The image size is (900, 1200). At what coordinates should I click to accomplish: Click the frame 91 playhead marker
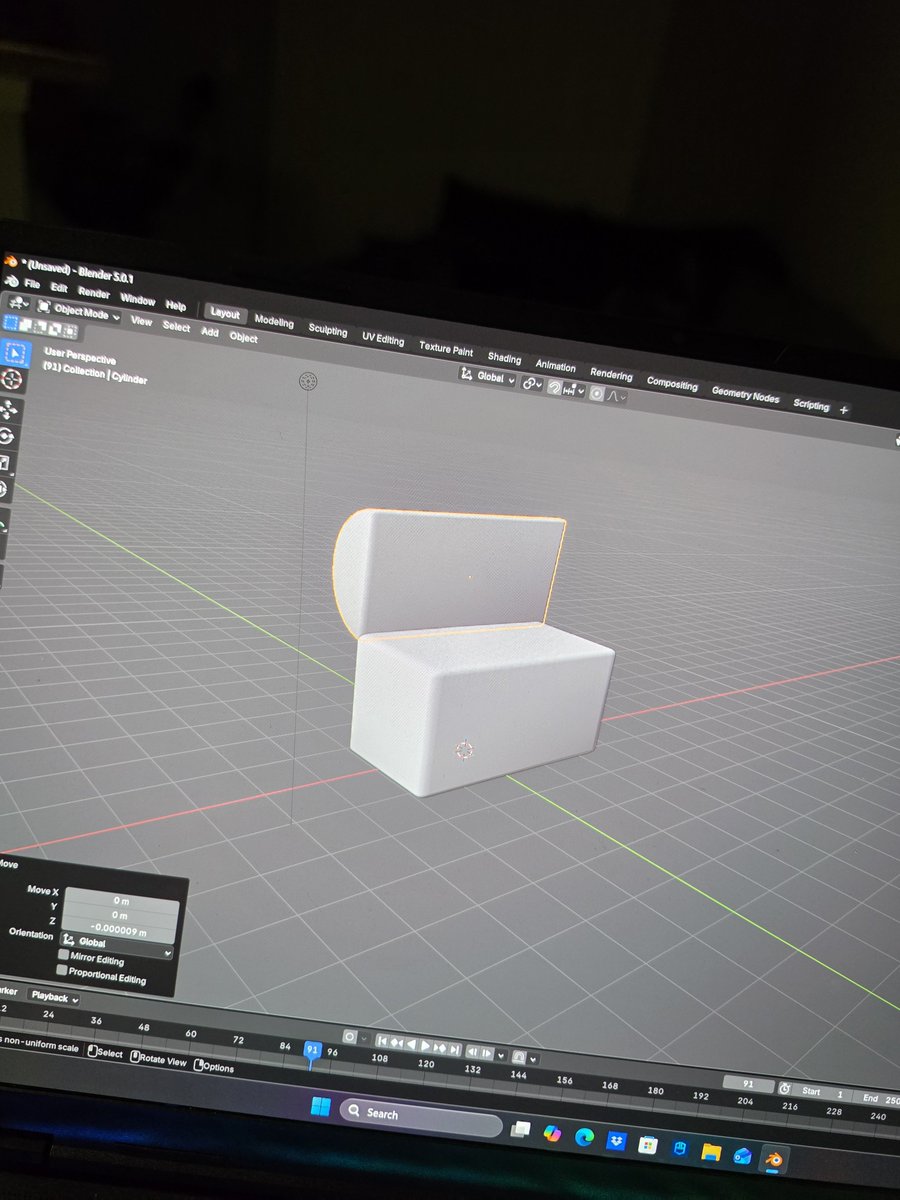(312, 1049)
